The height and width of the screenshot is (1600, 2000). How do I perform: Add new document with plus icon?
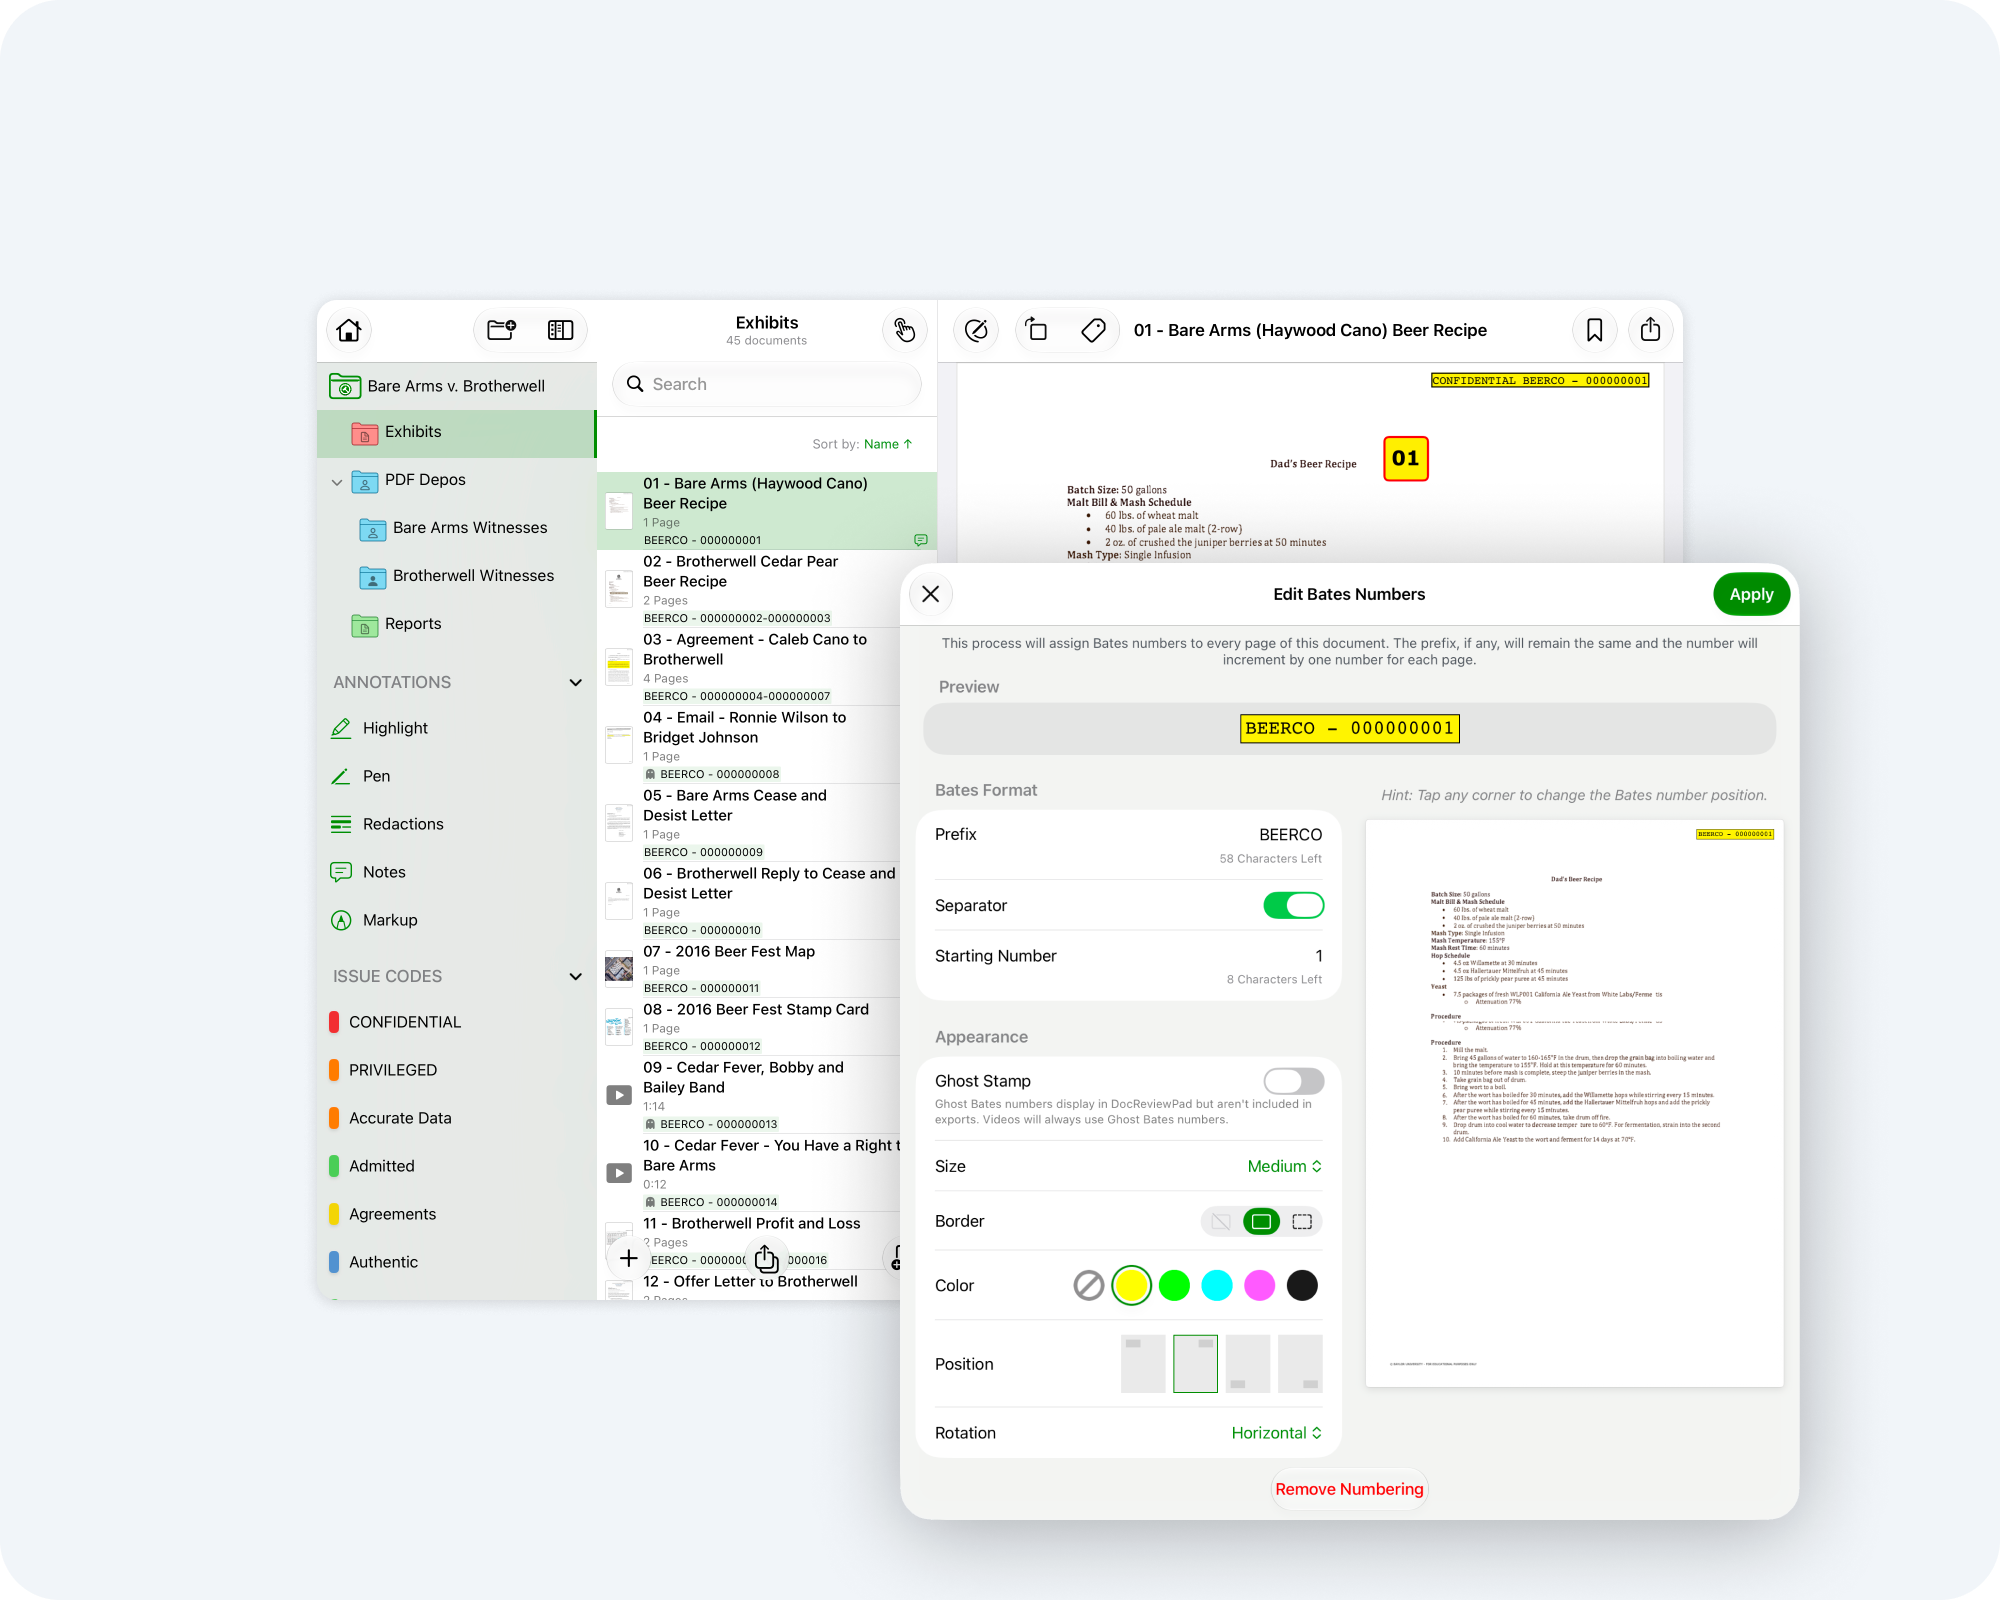pos(629,1258)
